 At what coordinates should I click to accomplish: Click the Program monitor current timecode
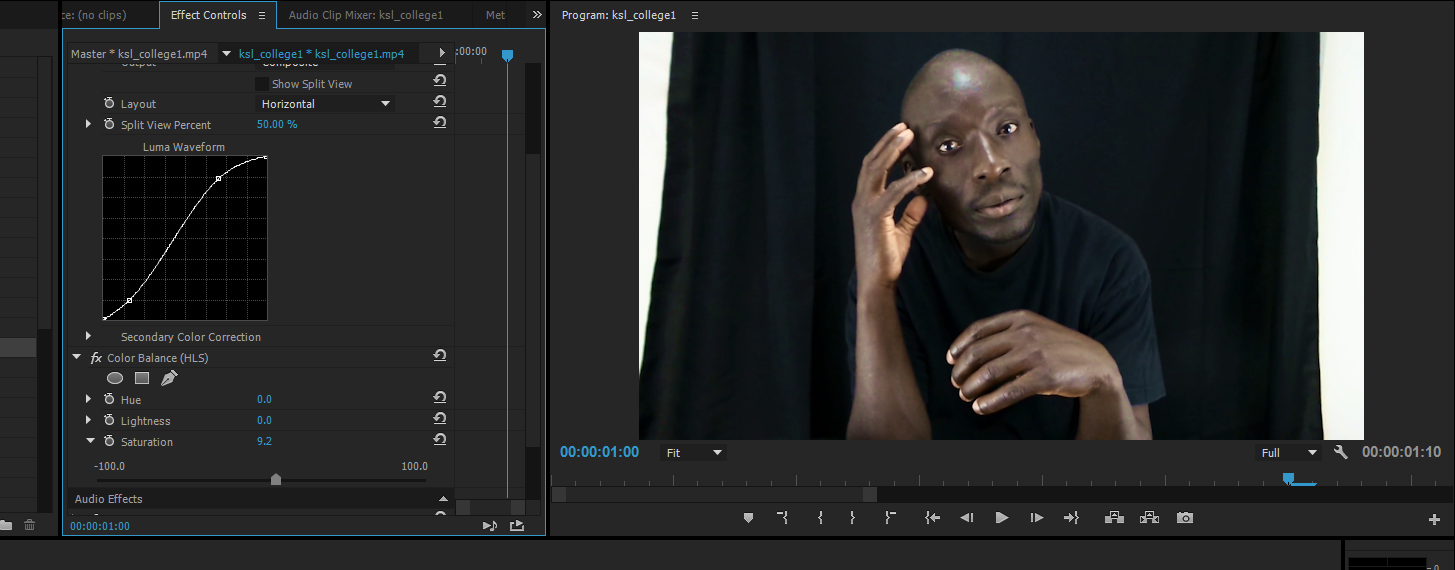click(599, 452)
